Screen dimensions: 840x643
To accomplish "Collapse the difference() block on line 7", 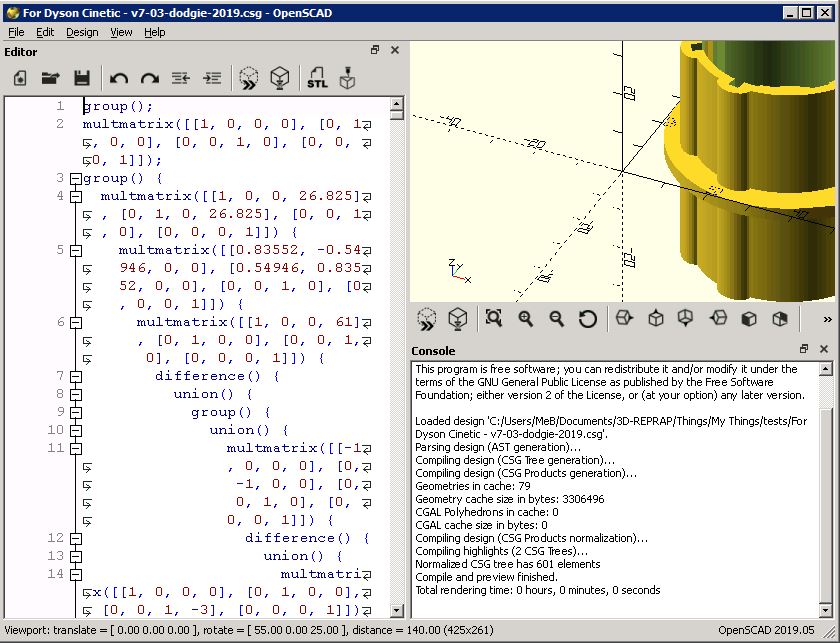I will click(76, 376).
